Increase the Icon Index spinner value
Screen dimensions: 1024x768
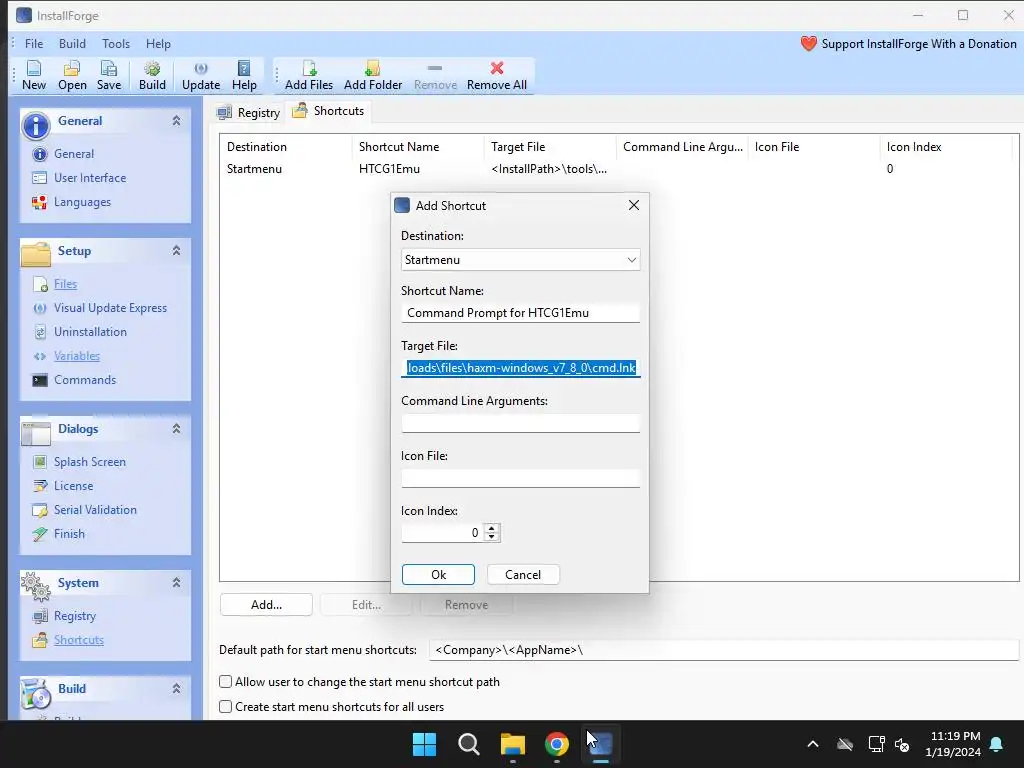pyautogui.click(x=492, y=528)
